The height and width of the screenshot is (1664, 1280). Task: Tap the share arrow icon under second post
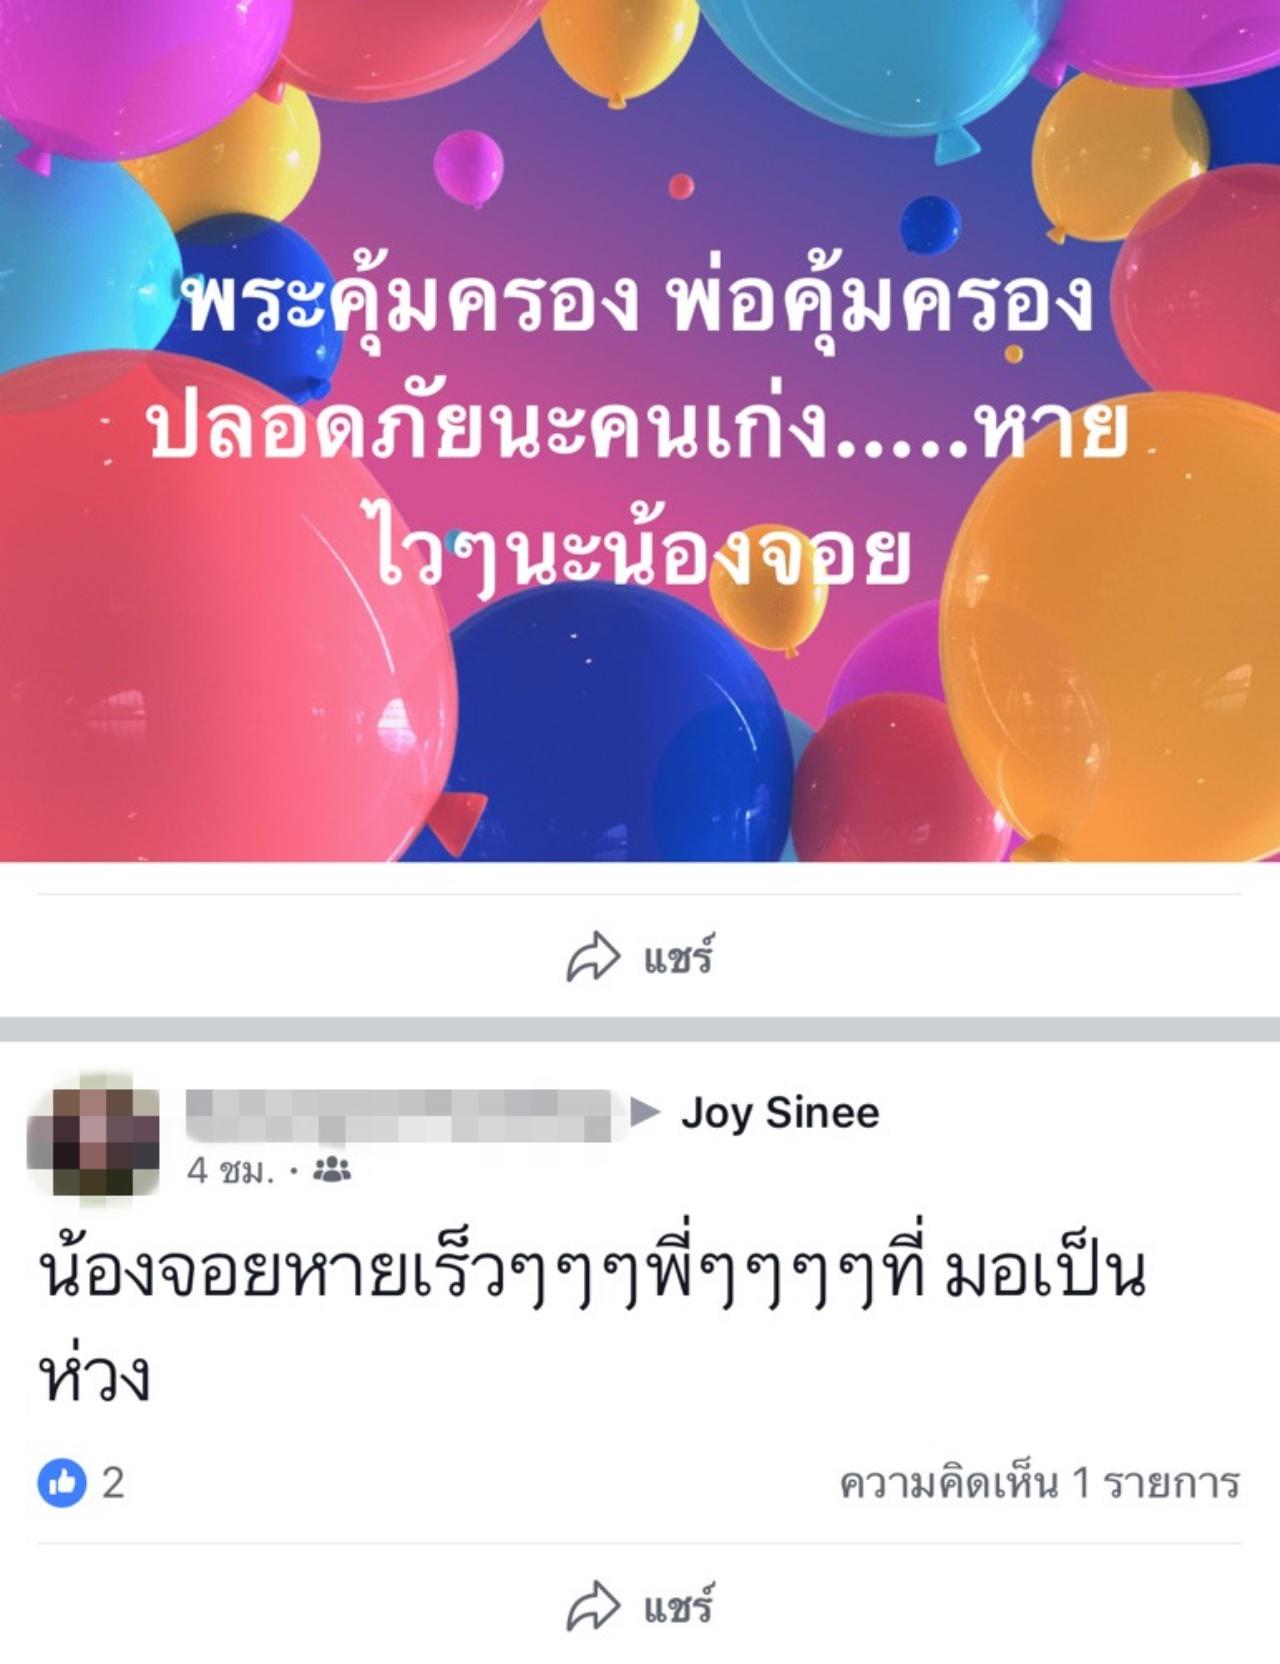[594, 1606]
